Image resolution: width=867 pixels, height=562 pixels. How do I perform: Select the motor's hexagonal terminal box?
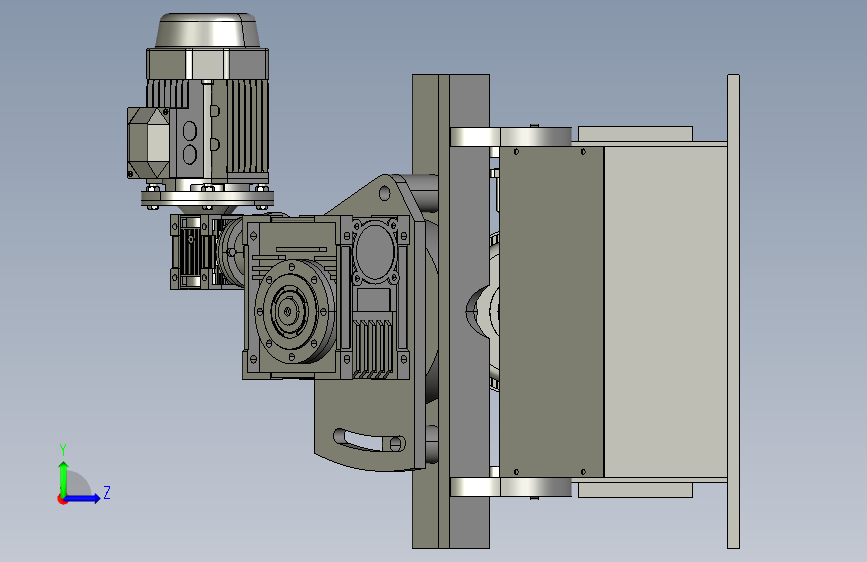coord(148,143)
